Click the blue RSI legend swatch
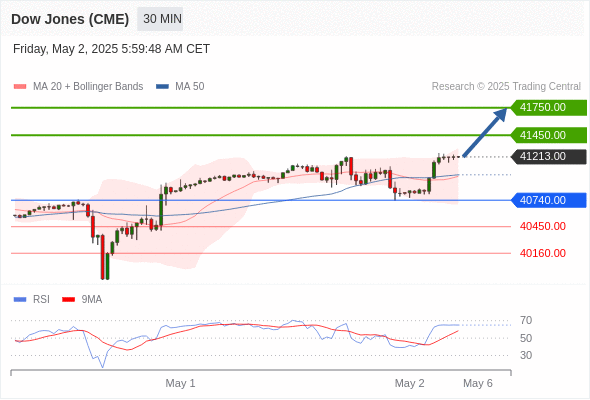The width and height of the screenshot is (590, 400). coord(20,300)
